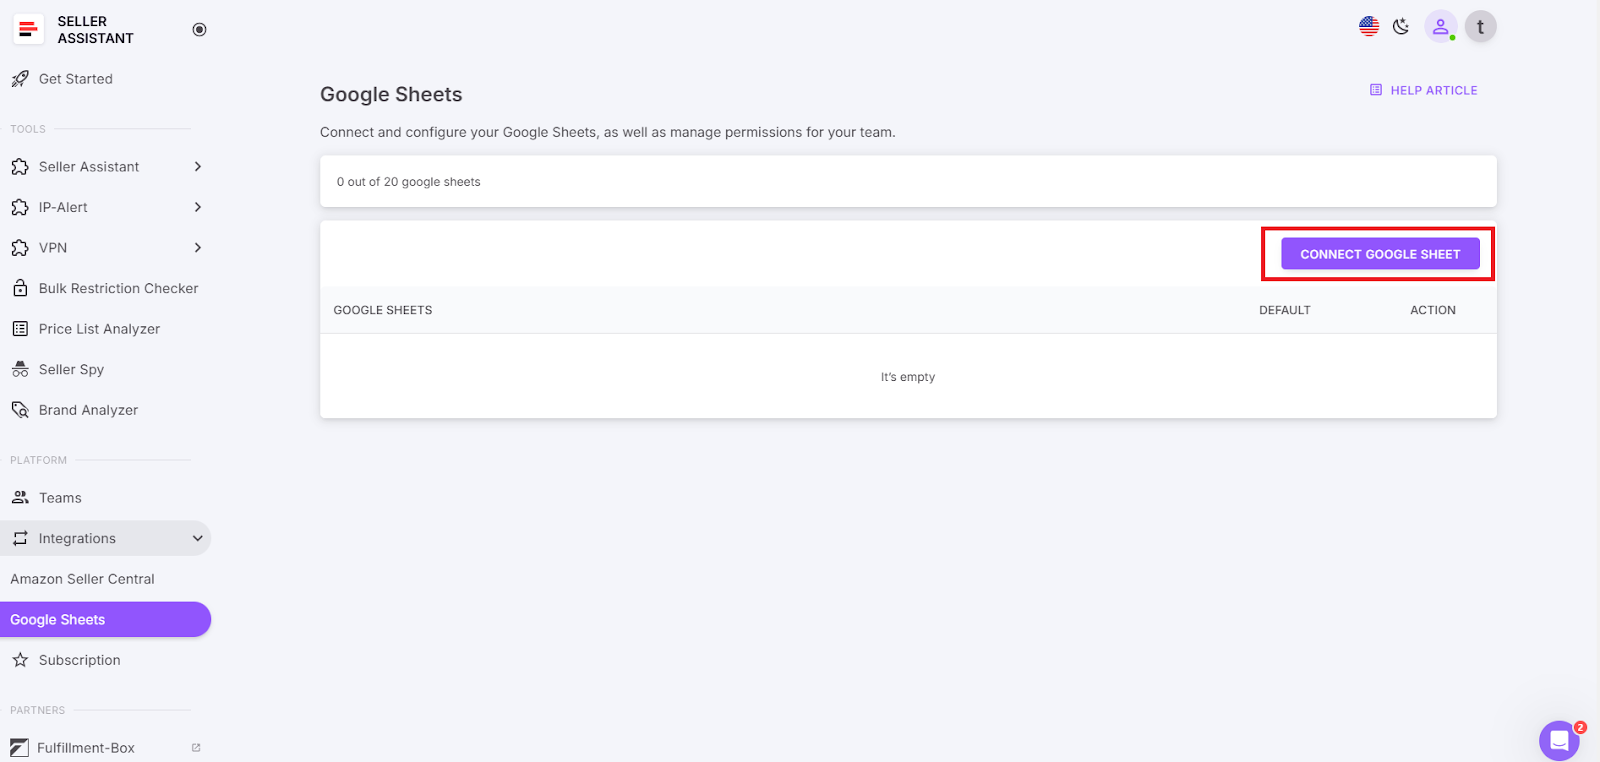Collapse the Integrations menu
The image size is (1600, 762).
197,538
